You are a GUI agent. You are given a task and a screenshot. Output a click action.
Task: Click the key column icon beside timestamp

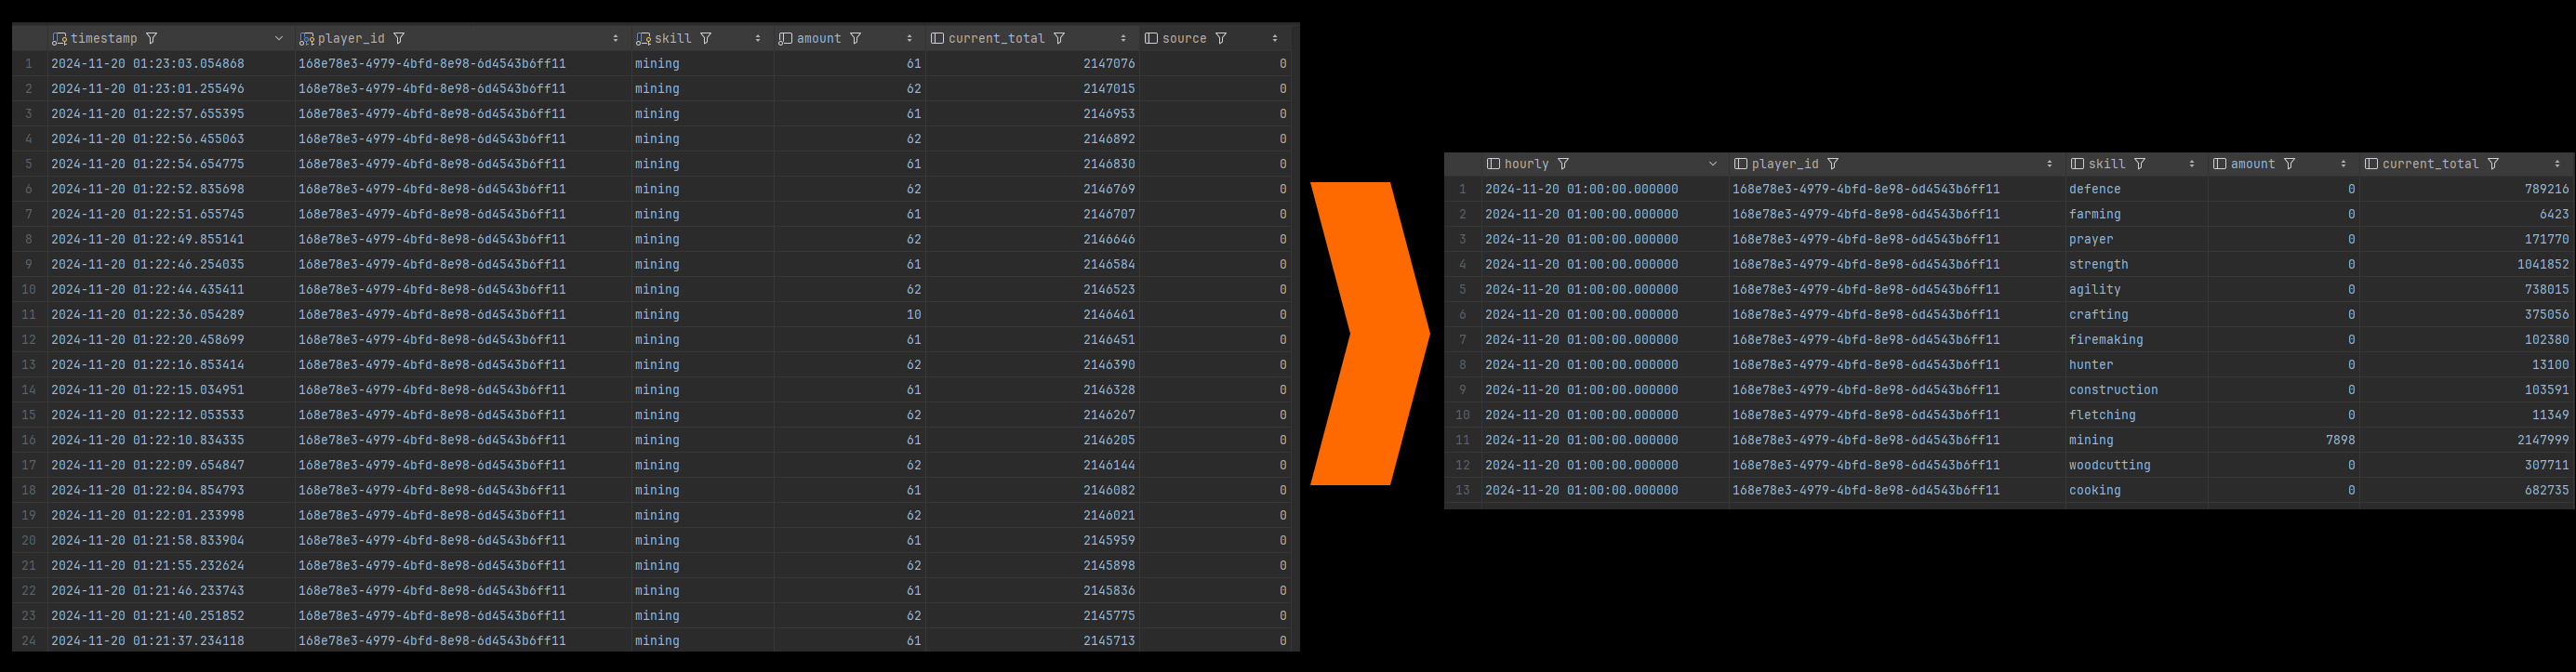pyautogui.click(x=59, y=39)
